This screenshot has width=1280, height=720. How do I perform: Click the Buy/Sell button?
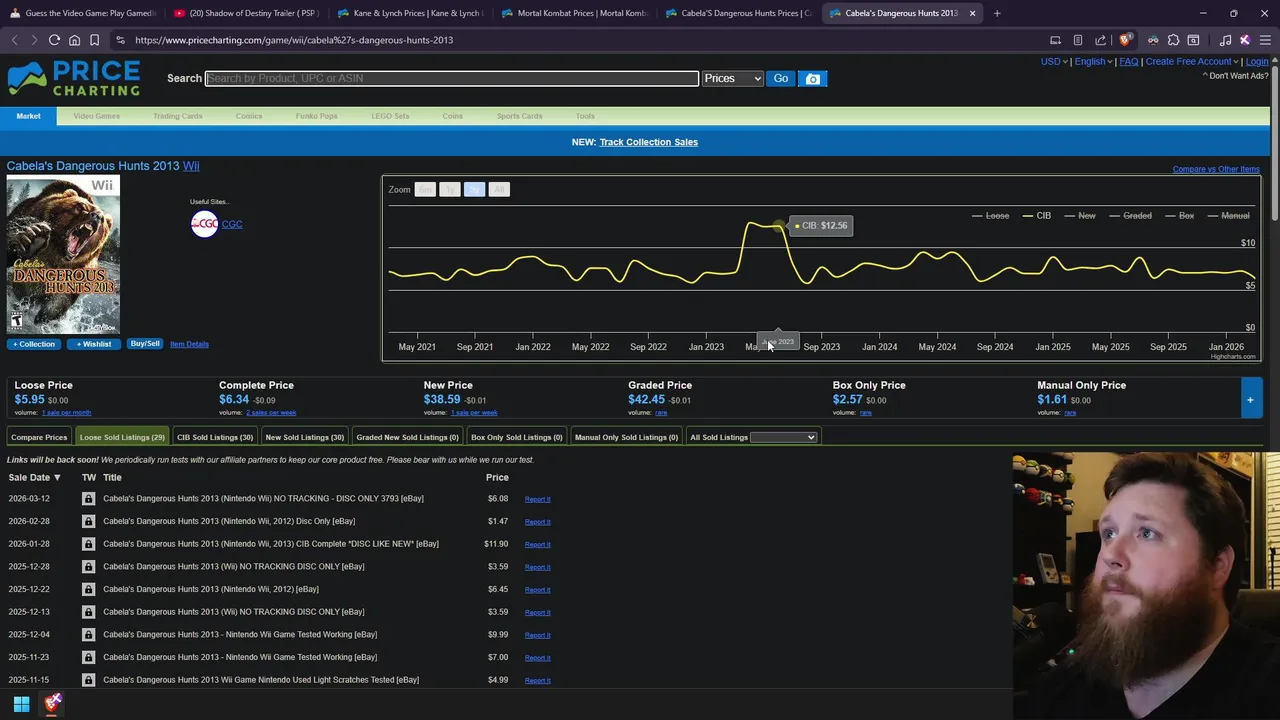(x=145, y=344)
